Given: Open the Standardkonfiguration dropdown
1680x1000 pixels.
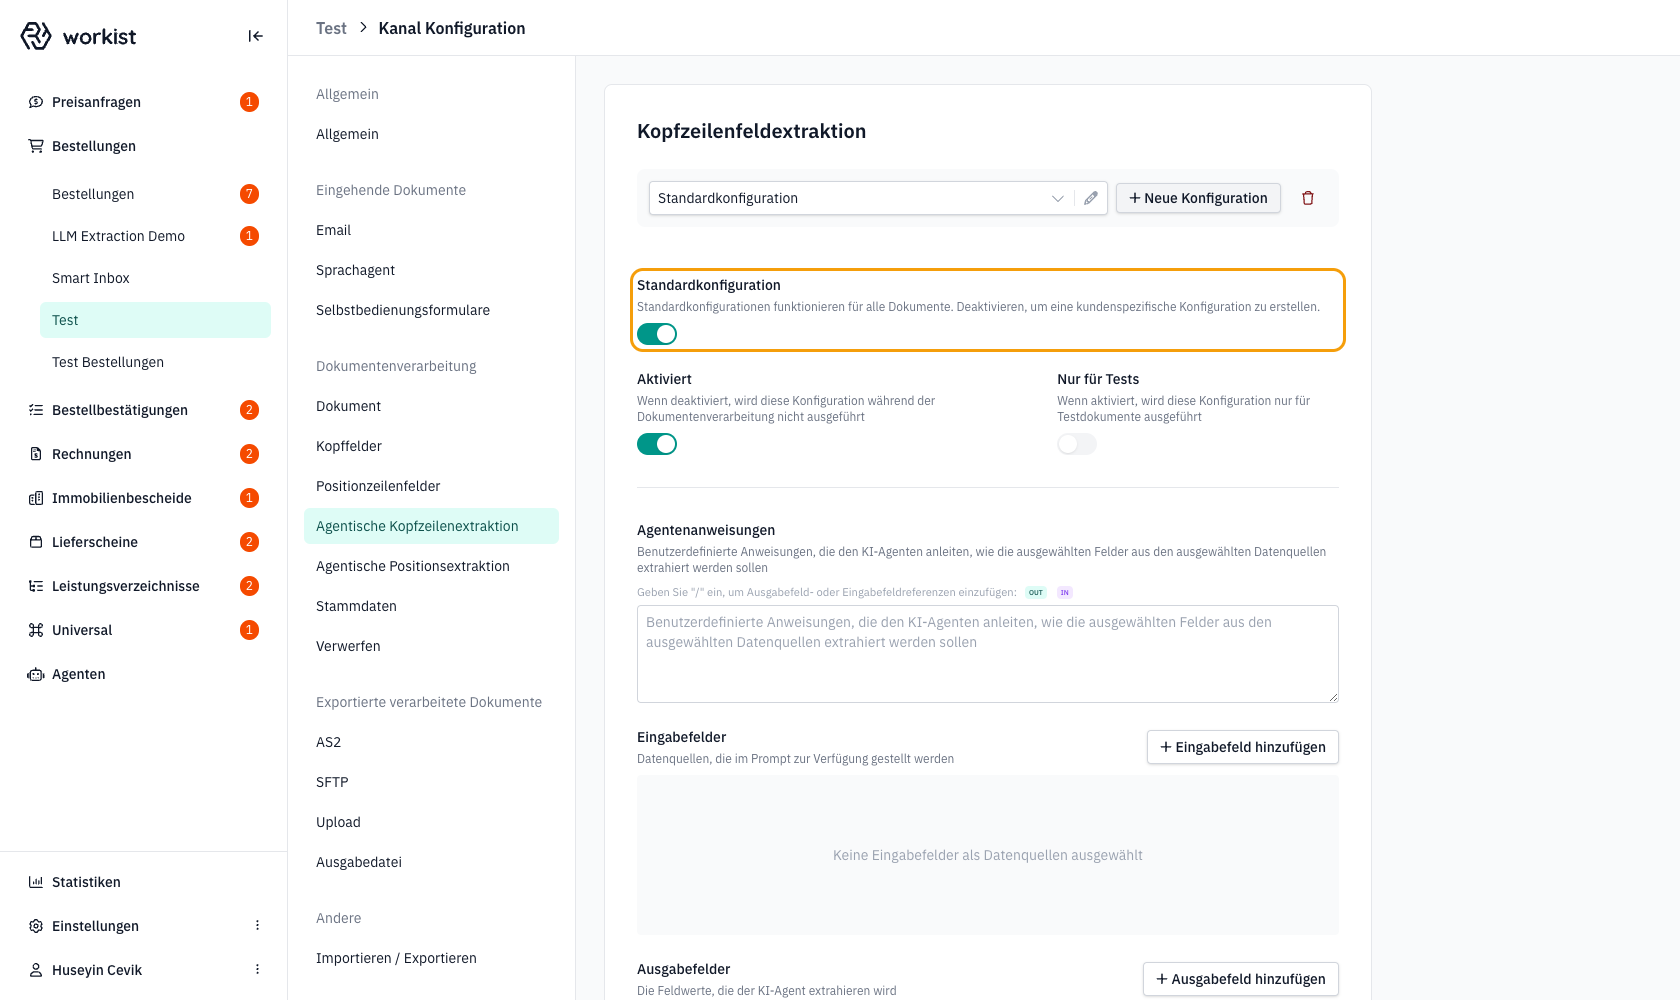Looking at the screenshot, I should [x=878, y=198].
